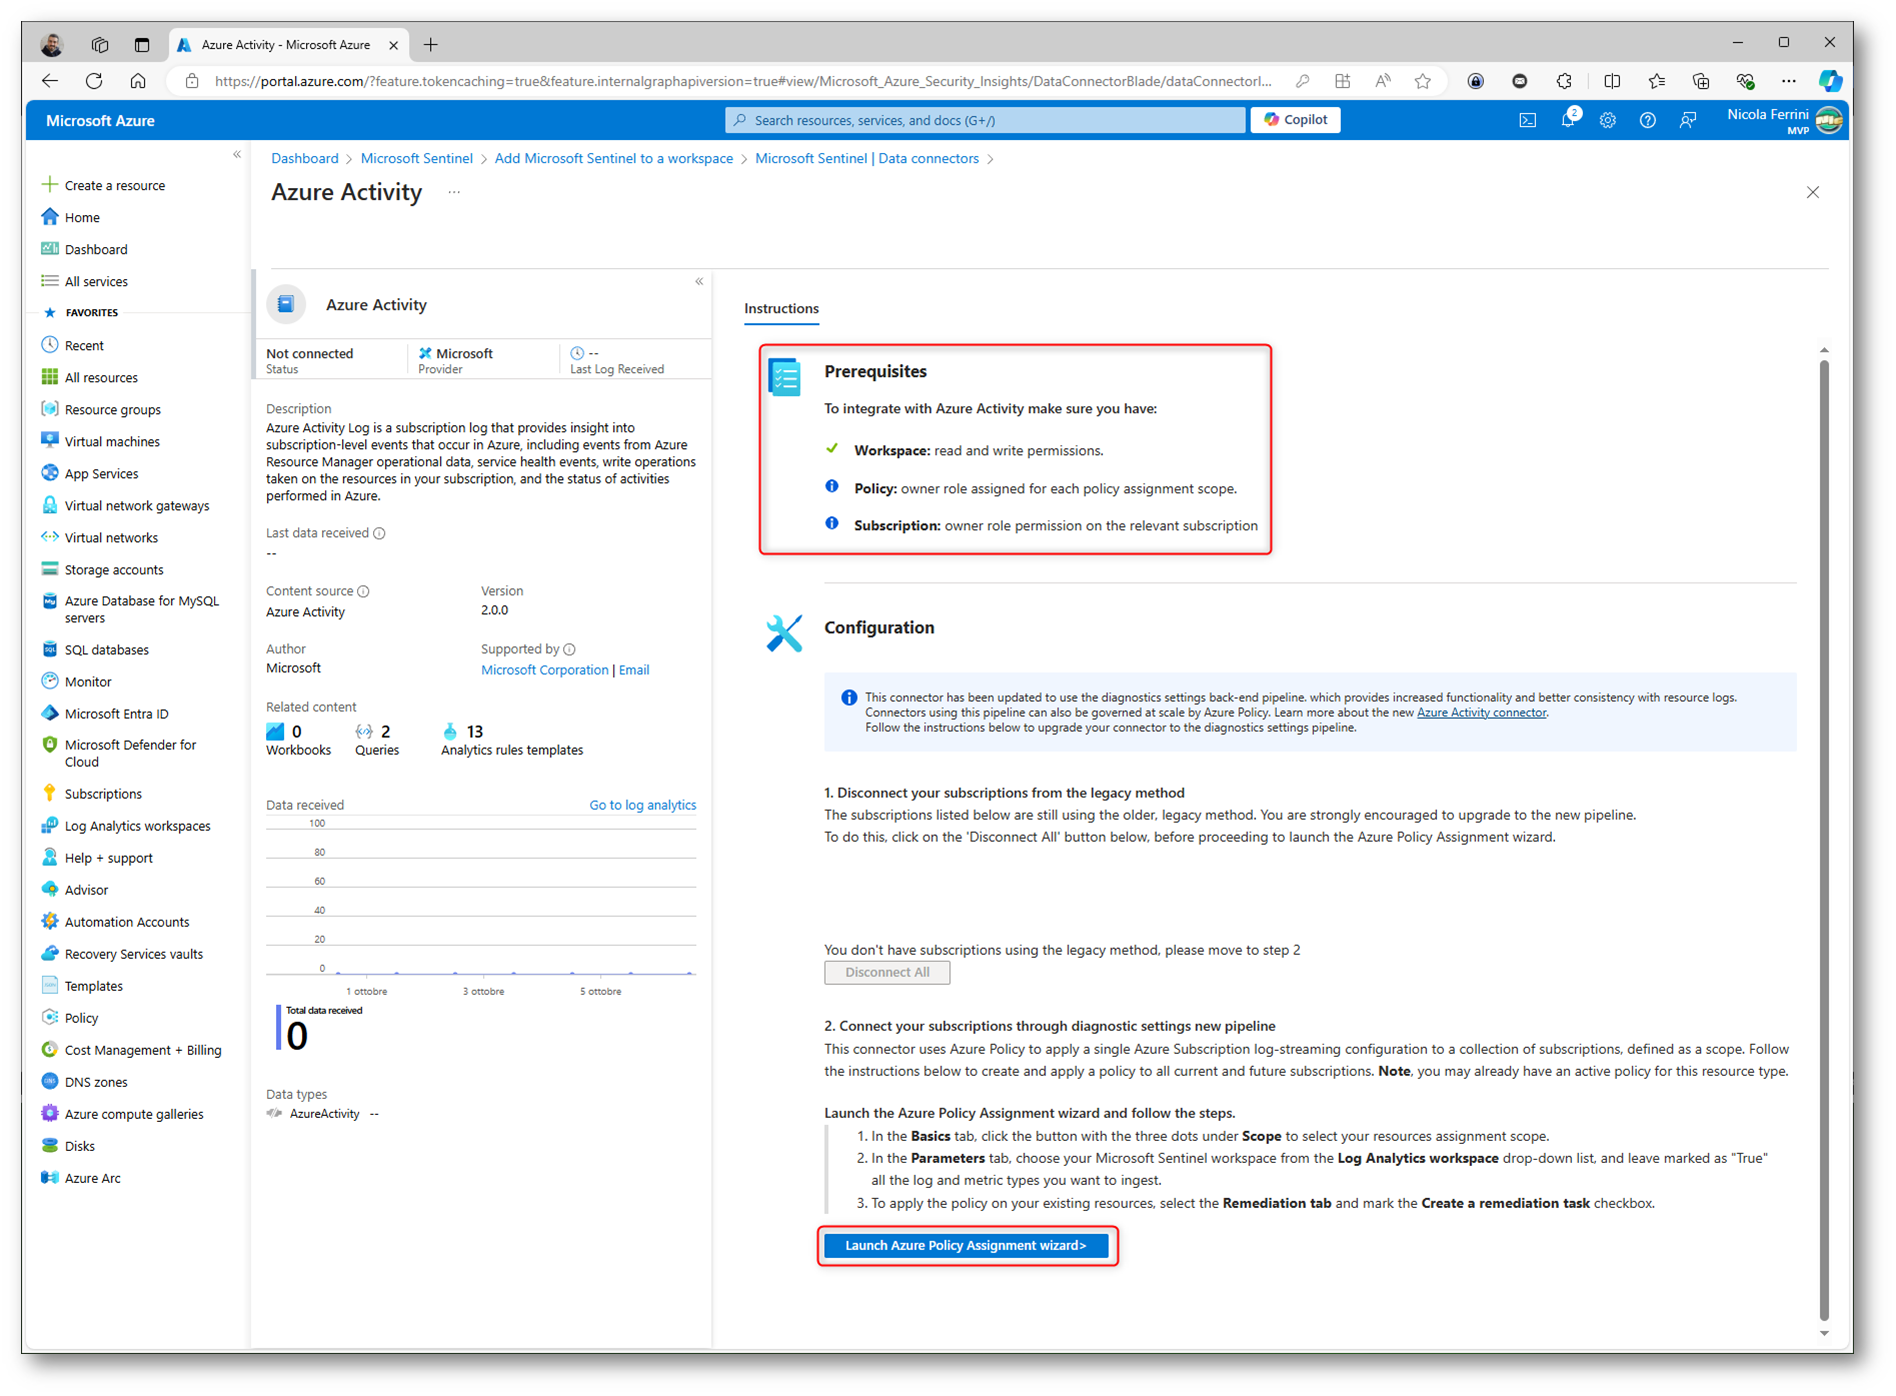
Task: Click Microsoft Sentinel | Data connectors breadcrumb
Action: click(866, 158)
